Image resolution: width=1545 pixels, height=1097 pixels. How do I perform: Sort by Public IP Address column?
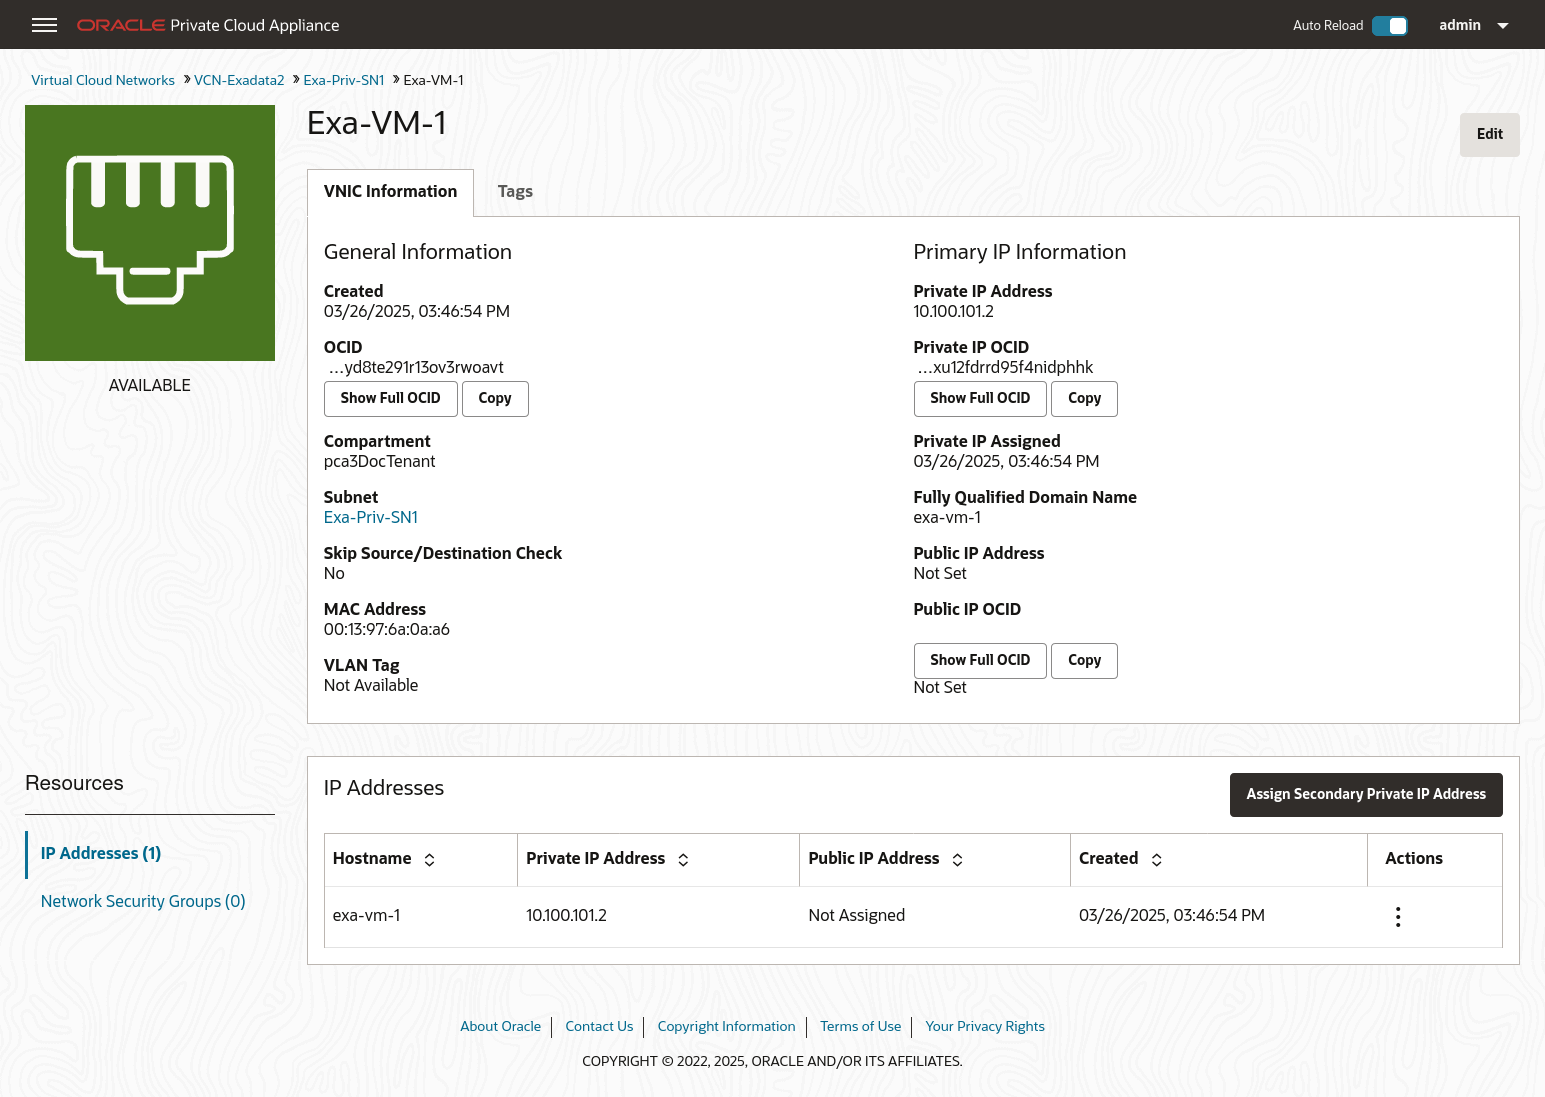[957, 859]
